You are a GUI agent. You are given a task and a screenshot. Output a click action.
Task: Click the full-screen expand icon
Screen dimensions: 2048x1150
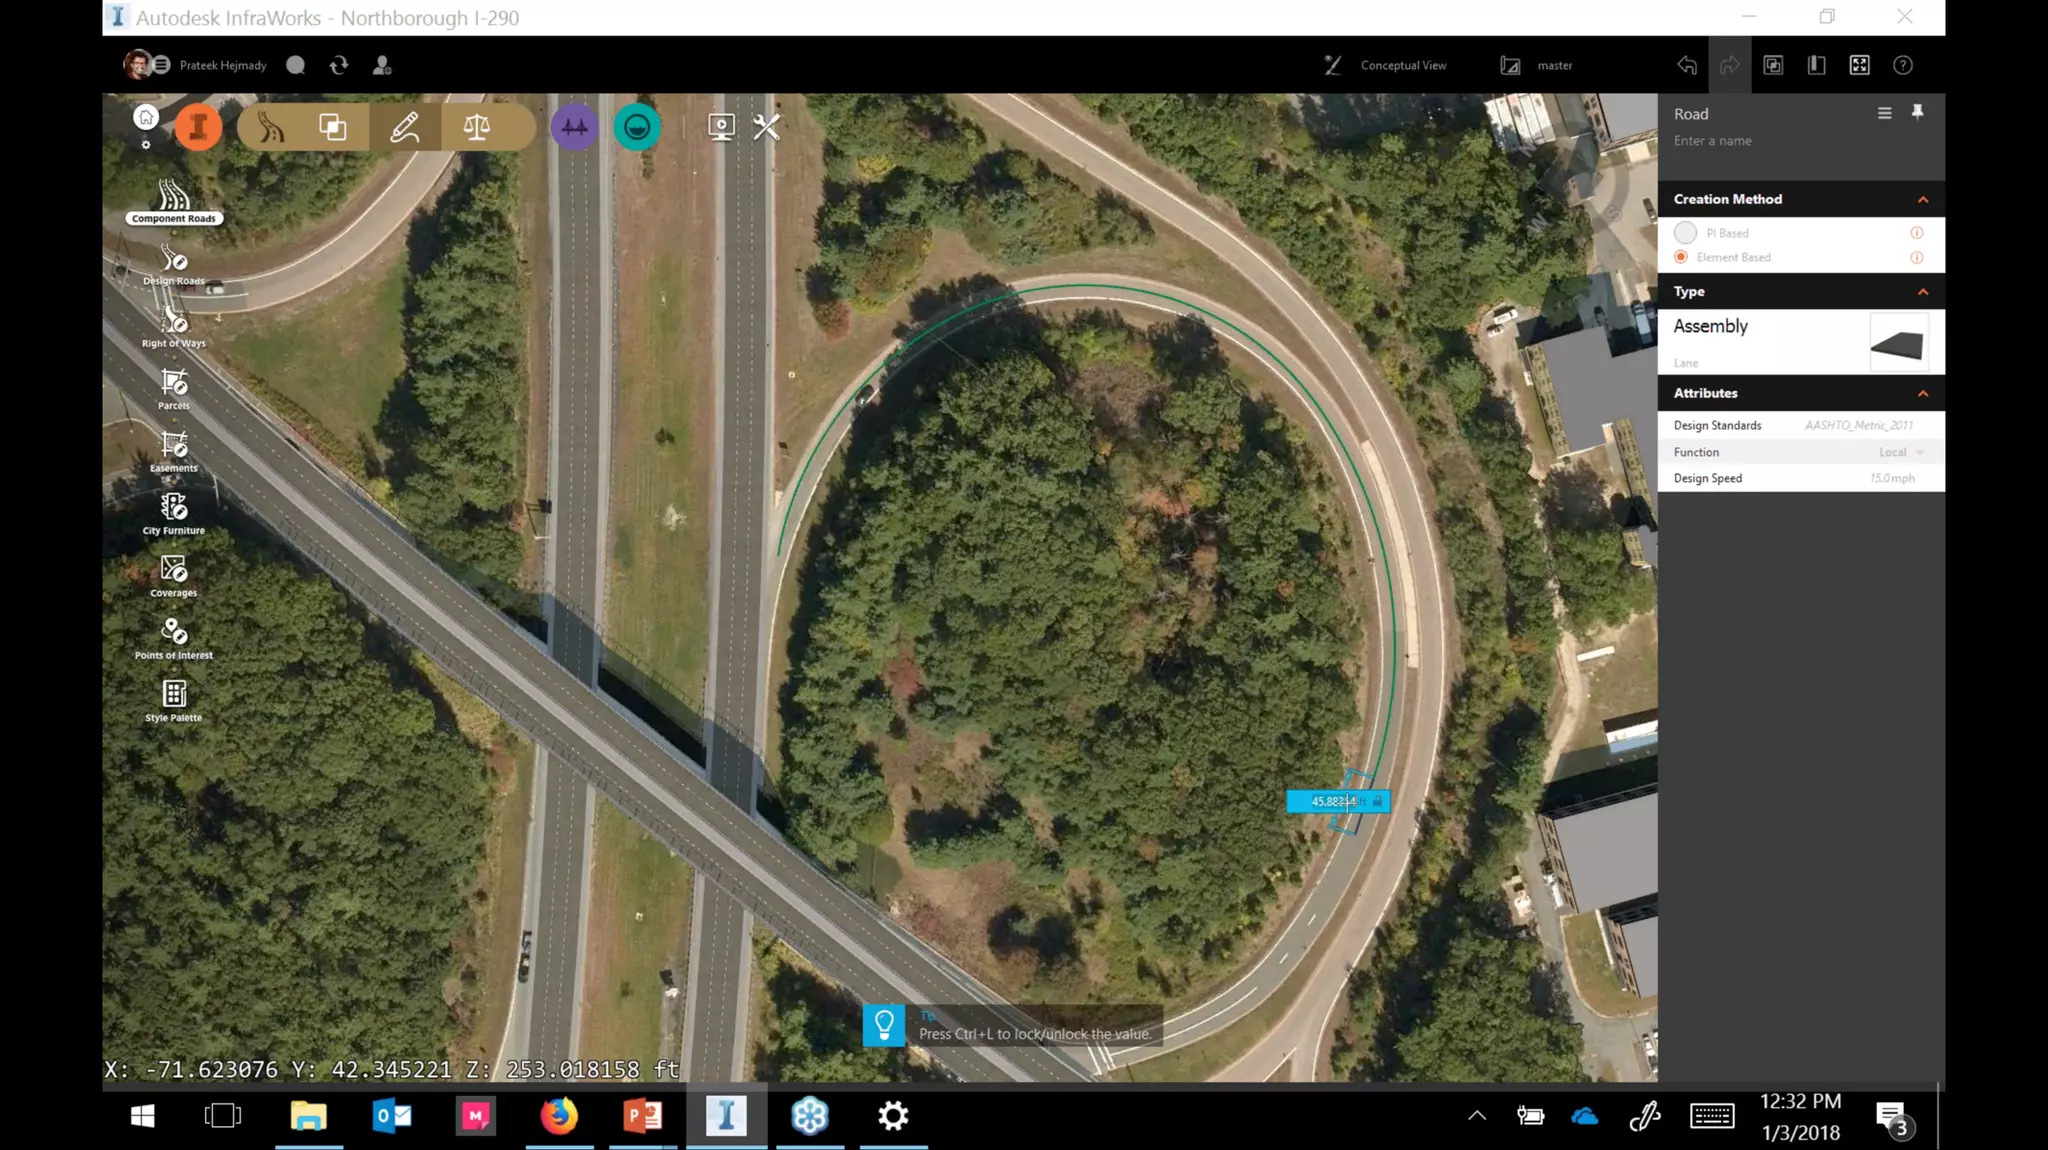(x=1860, y=65)
